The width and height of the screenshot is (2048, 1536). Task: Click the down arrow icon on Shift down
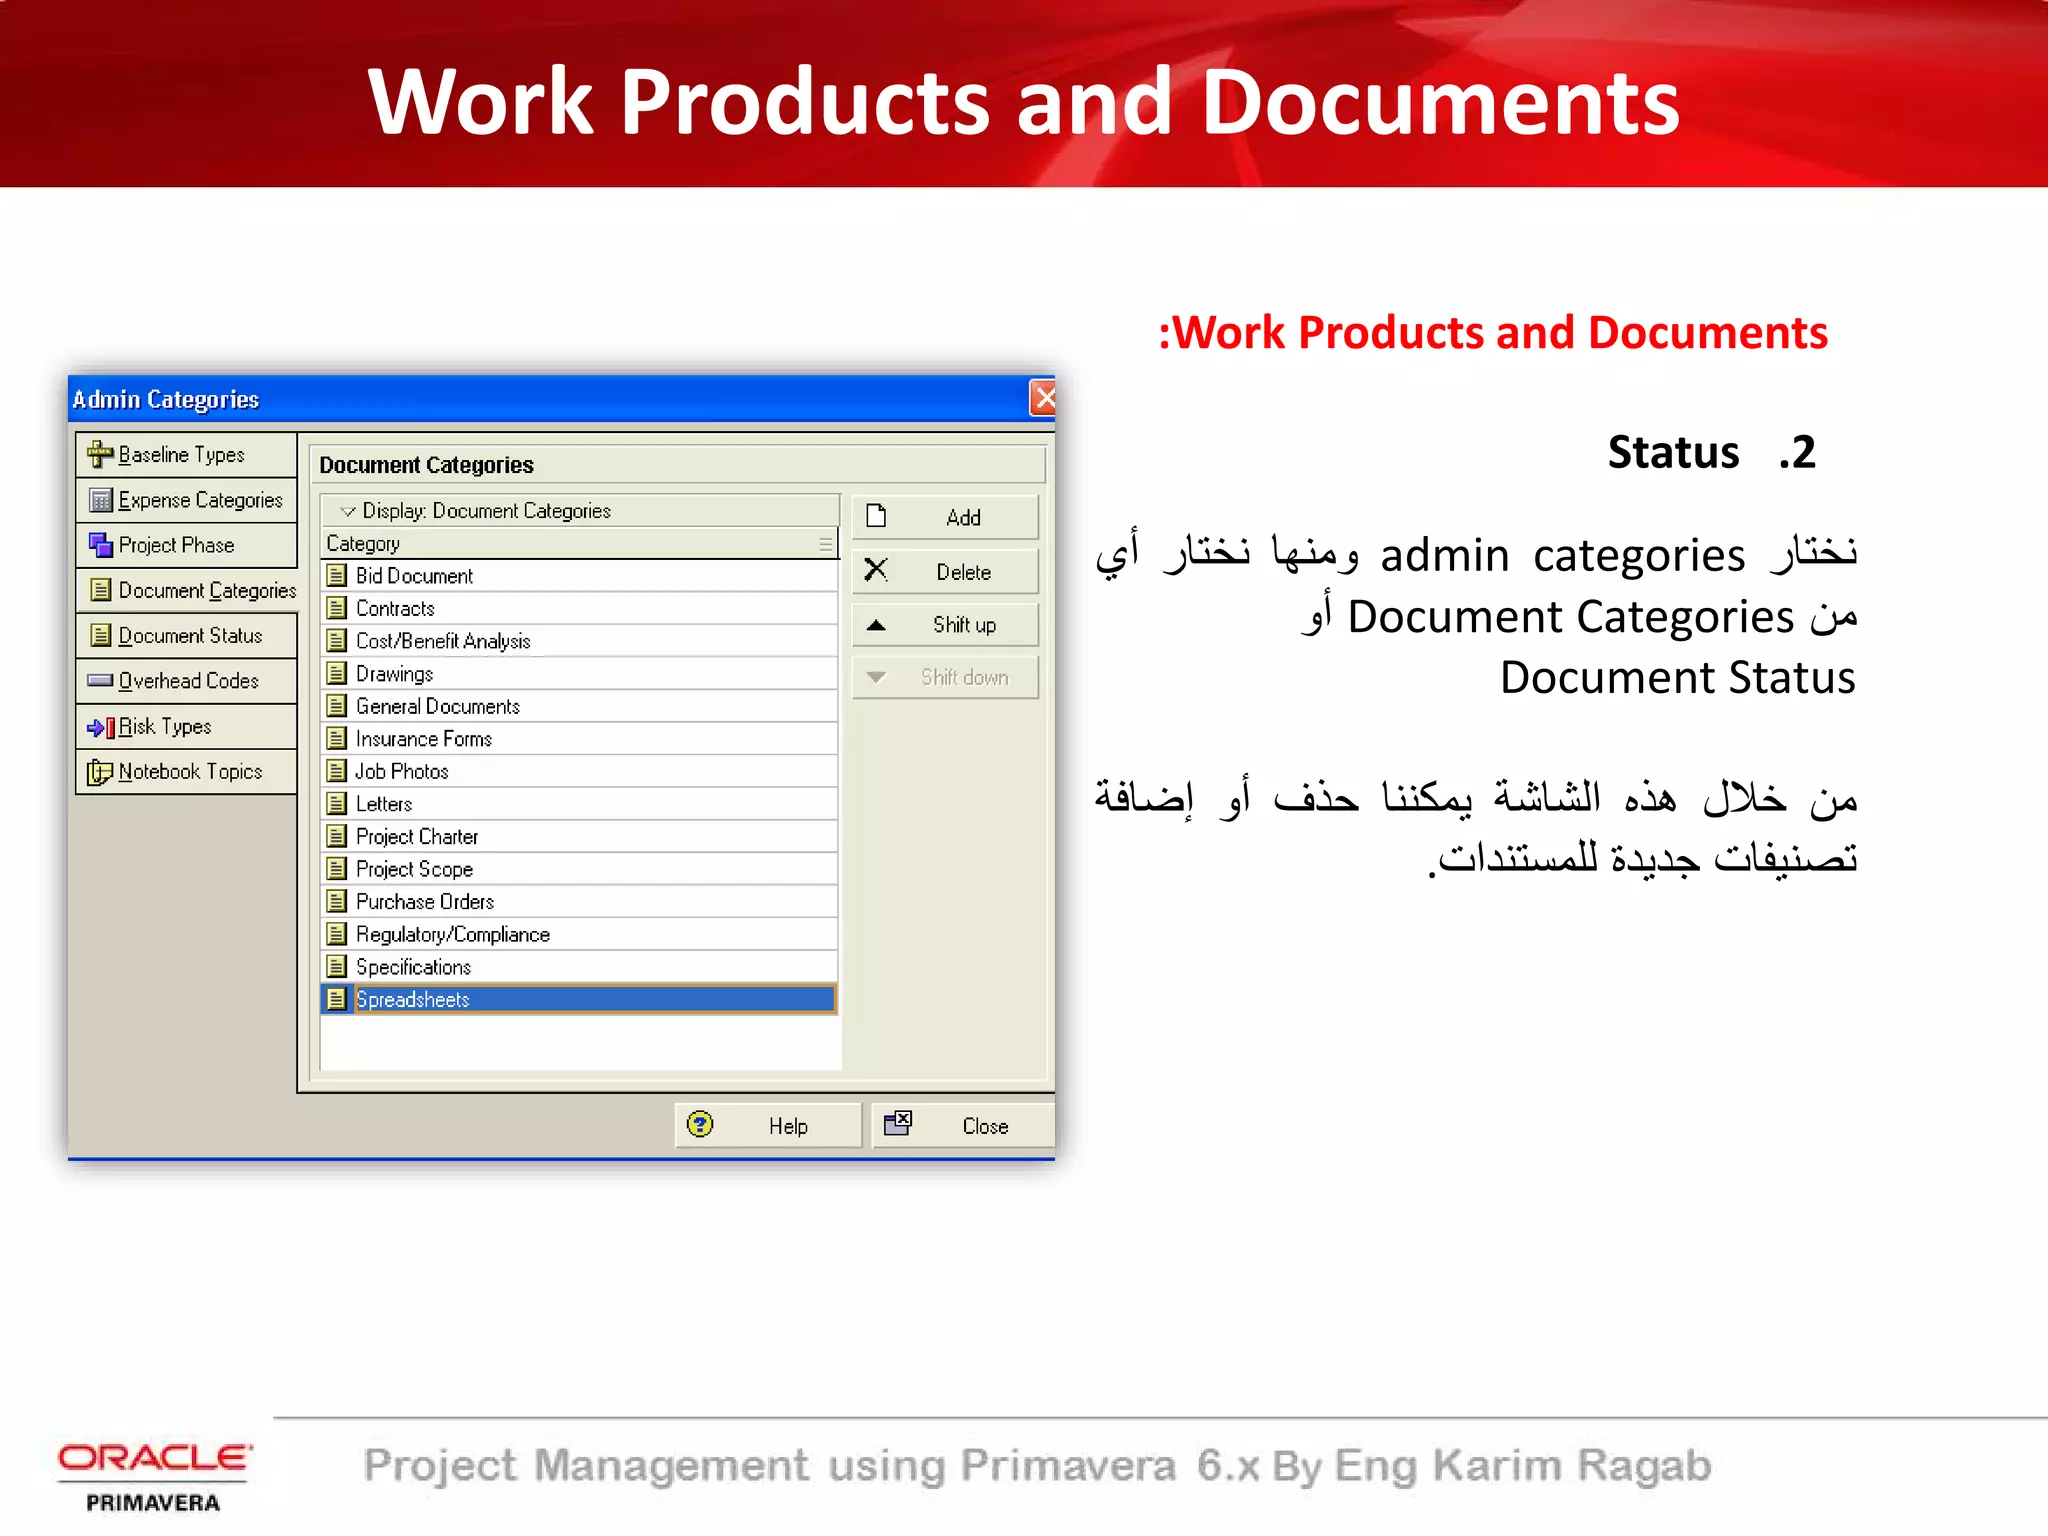[876, 677]
